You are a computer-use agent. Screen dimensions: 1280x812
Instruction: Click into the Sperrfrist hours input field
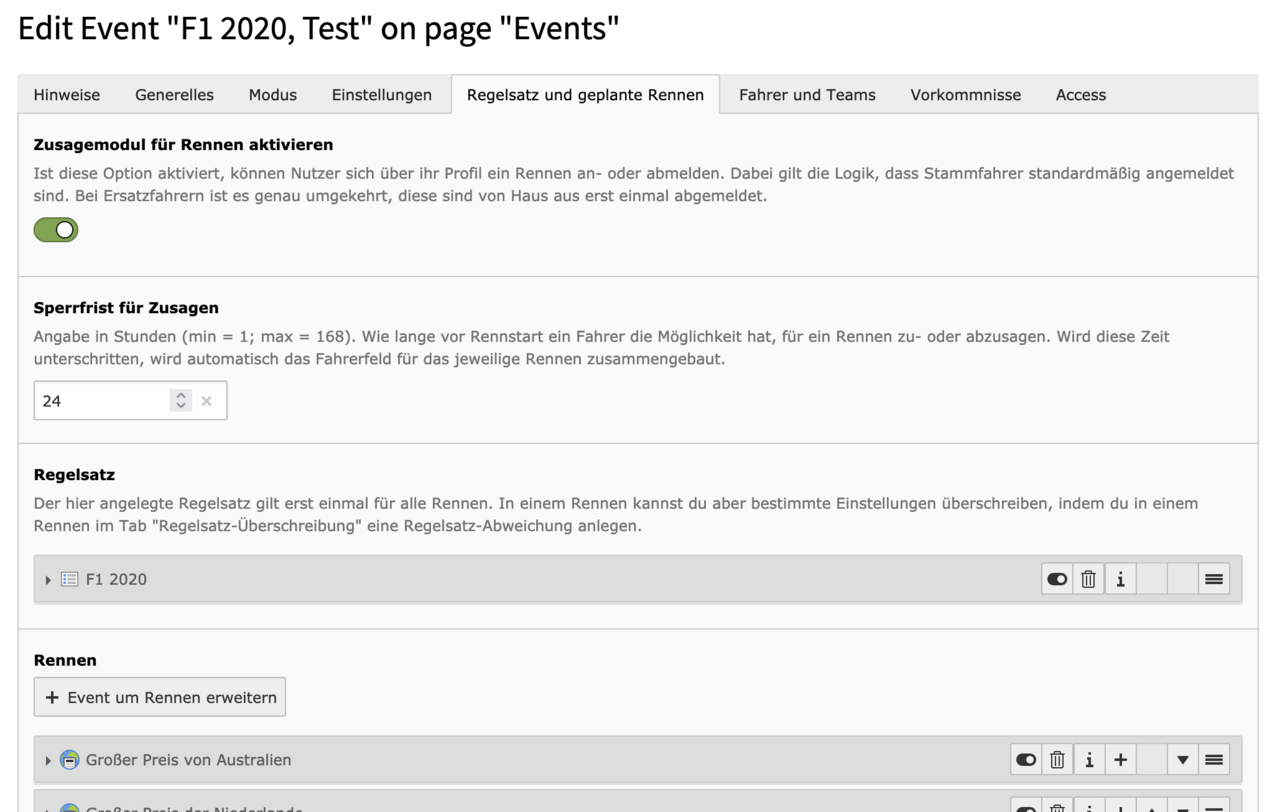tap(100, 401)
